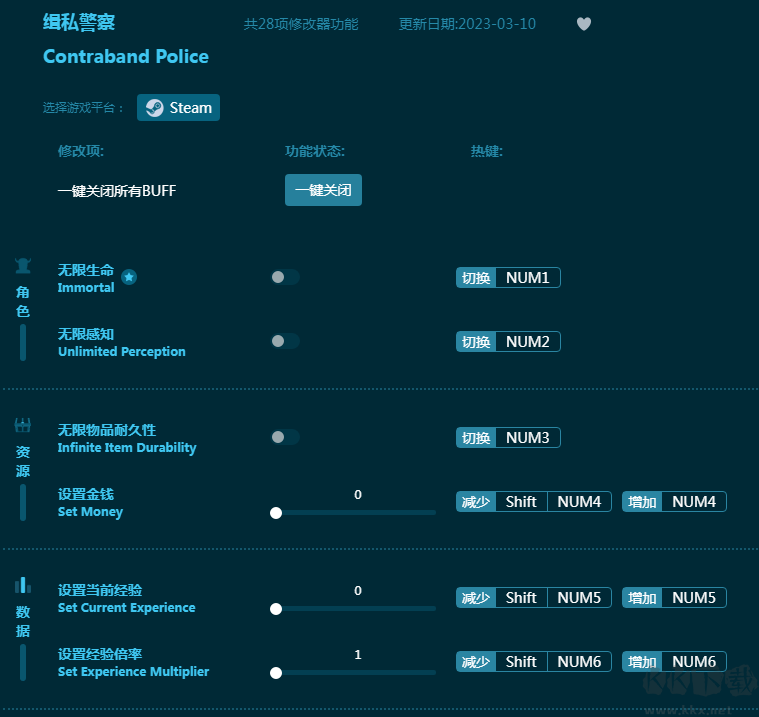The width and height of the screenshot is (759, 717).
Task: Click the 切换 NUM2 hotkey button
Action: tap(508, 341)
